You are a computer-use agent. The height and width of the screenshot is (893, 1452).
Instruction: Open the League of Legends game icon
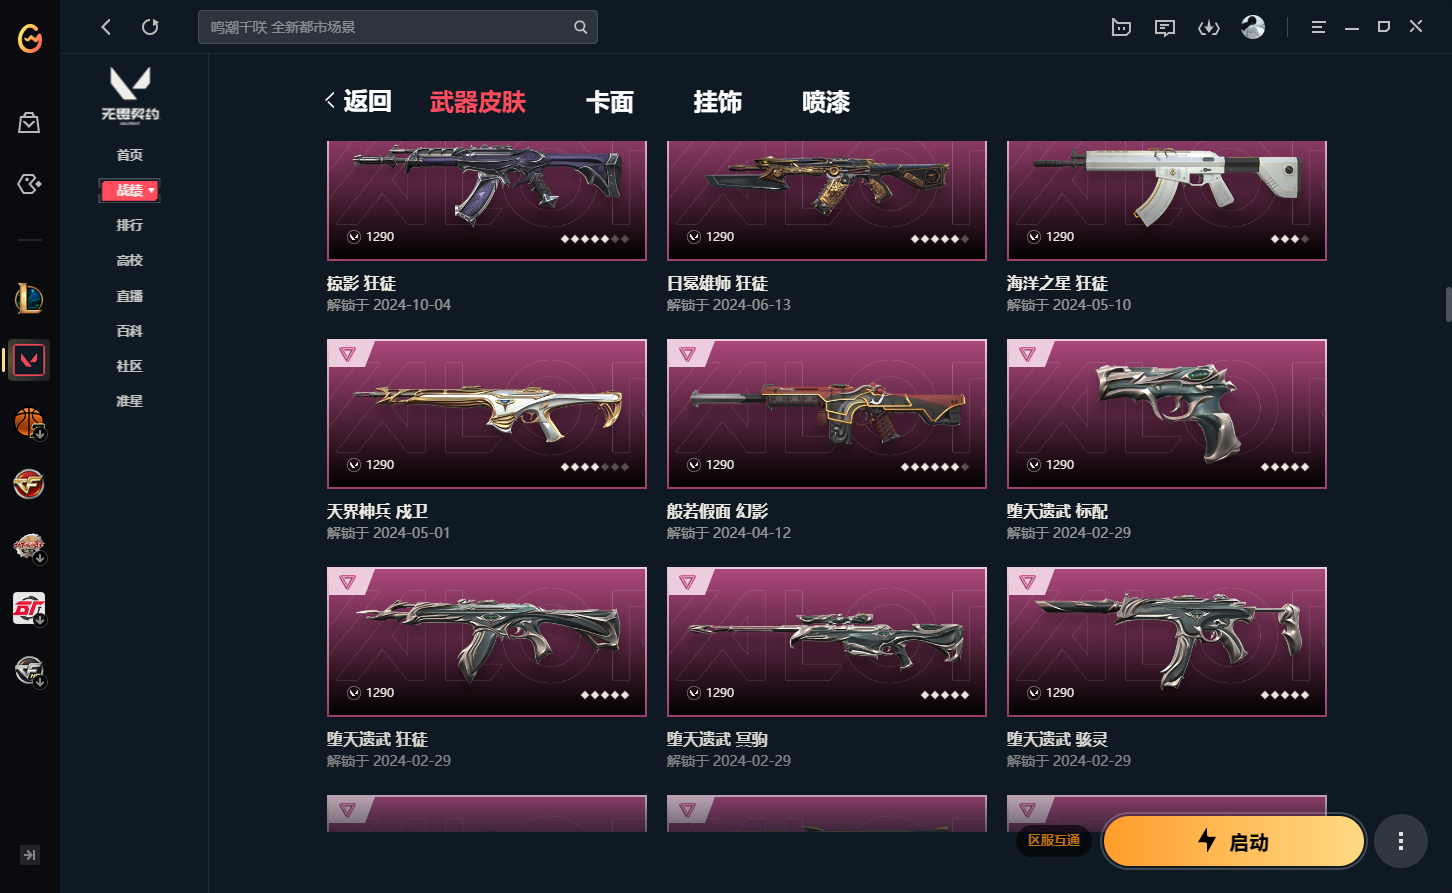[29, 298]
